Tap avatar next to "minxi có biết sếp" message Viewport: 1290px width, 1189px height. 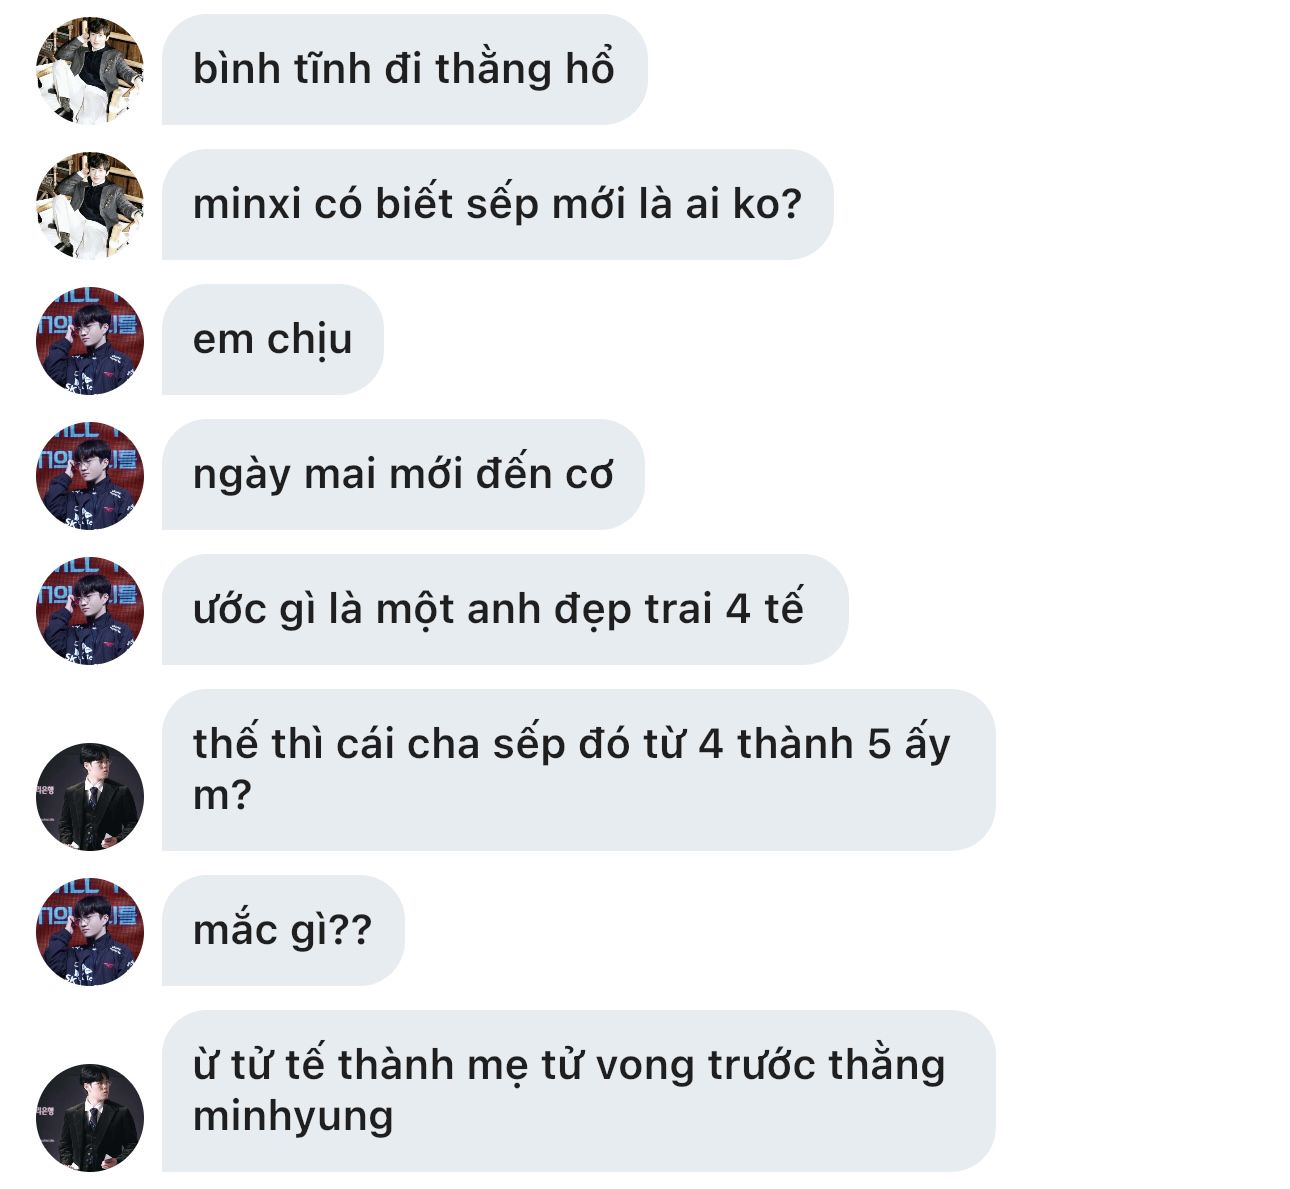(x=90, y=205)
